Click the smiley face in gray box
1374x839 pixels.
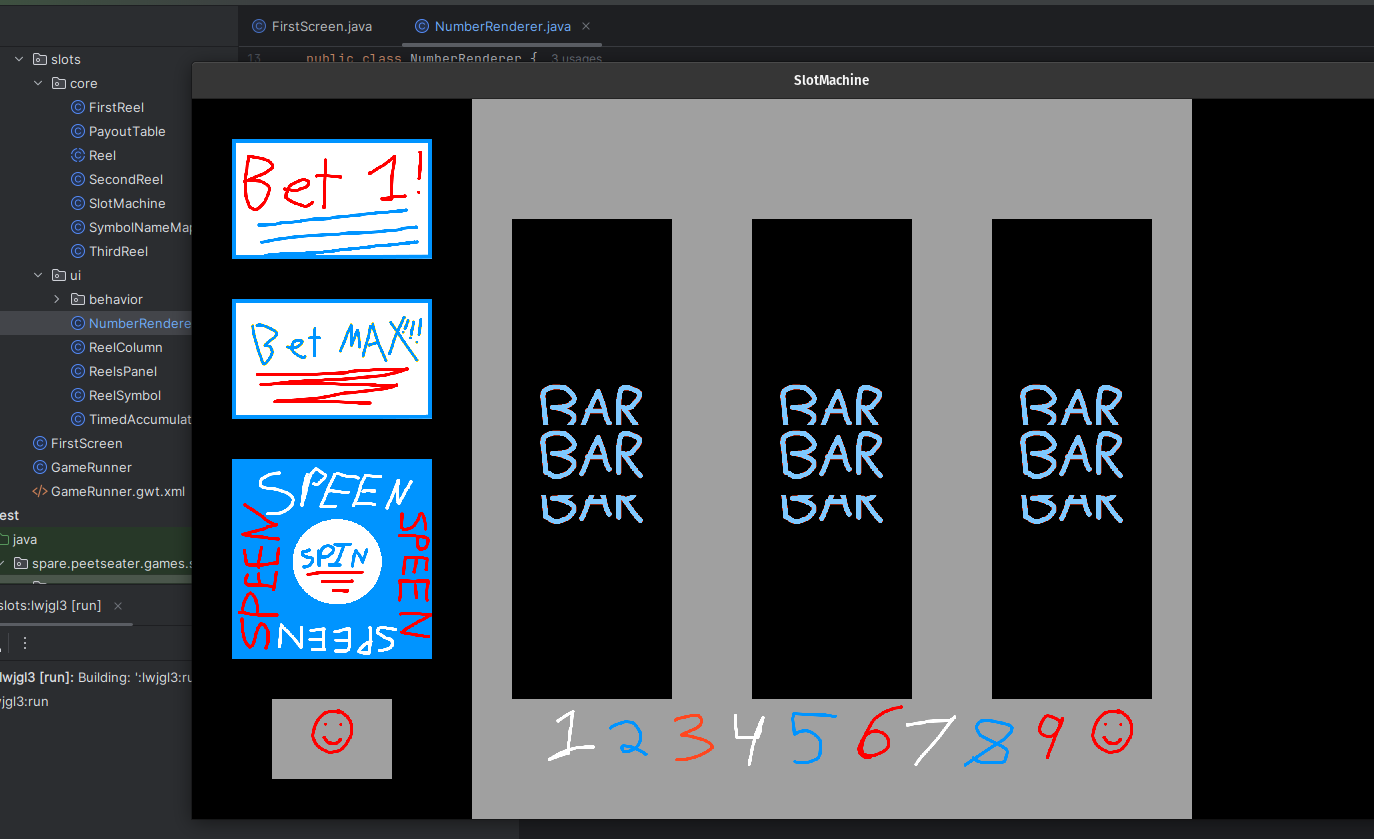(331, 738)
